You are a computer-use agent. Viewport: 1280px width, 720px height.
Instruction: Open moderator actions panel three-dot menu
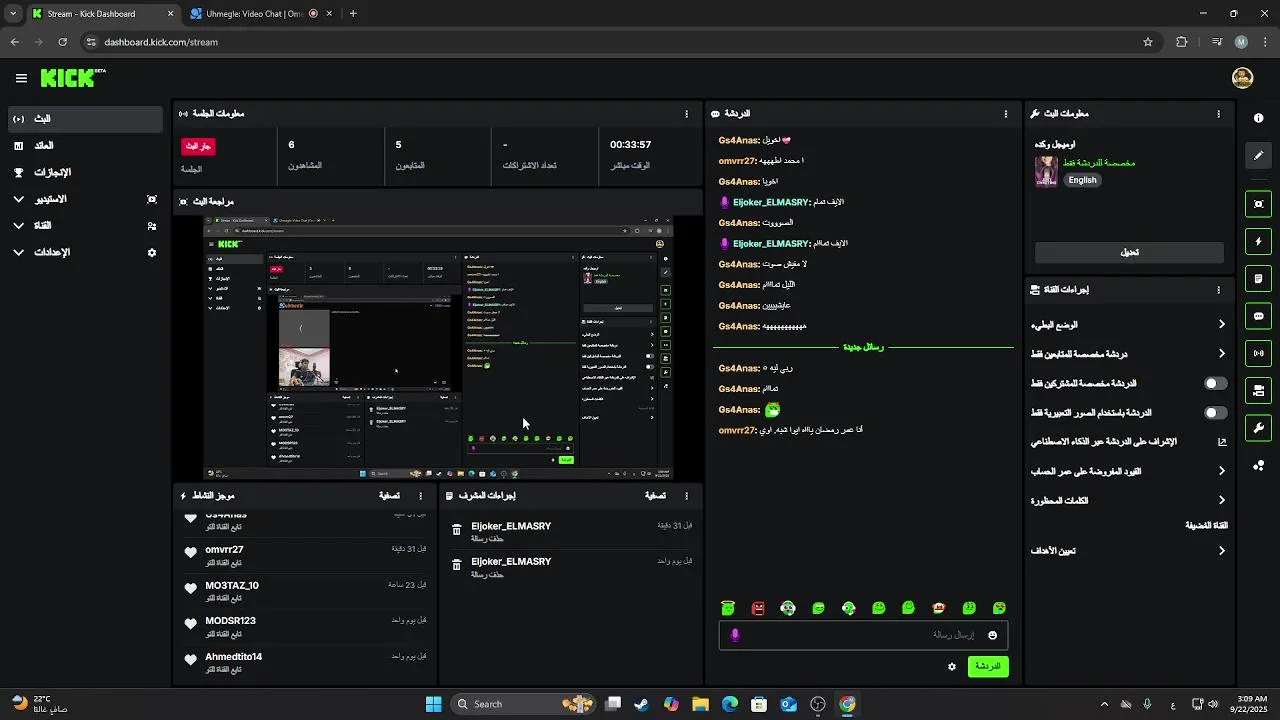coord(686,496)
